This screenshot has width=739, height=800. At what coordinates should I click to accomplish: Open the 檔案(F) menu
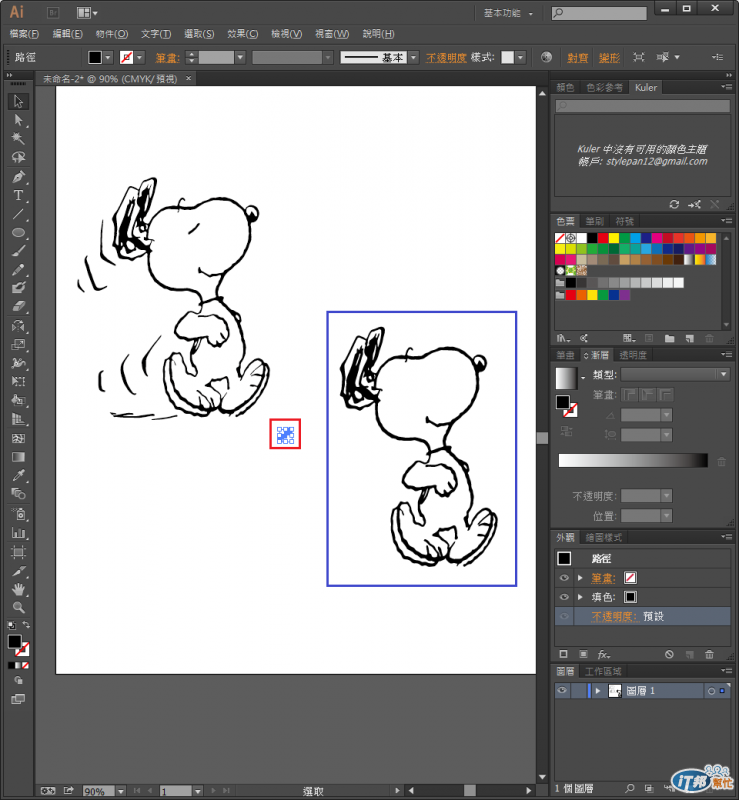[x=23, y=34]
